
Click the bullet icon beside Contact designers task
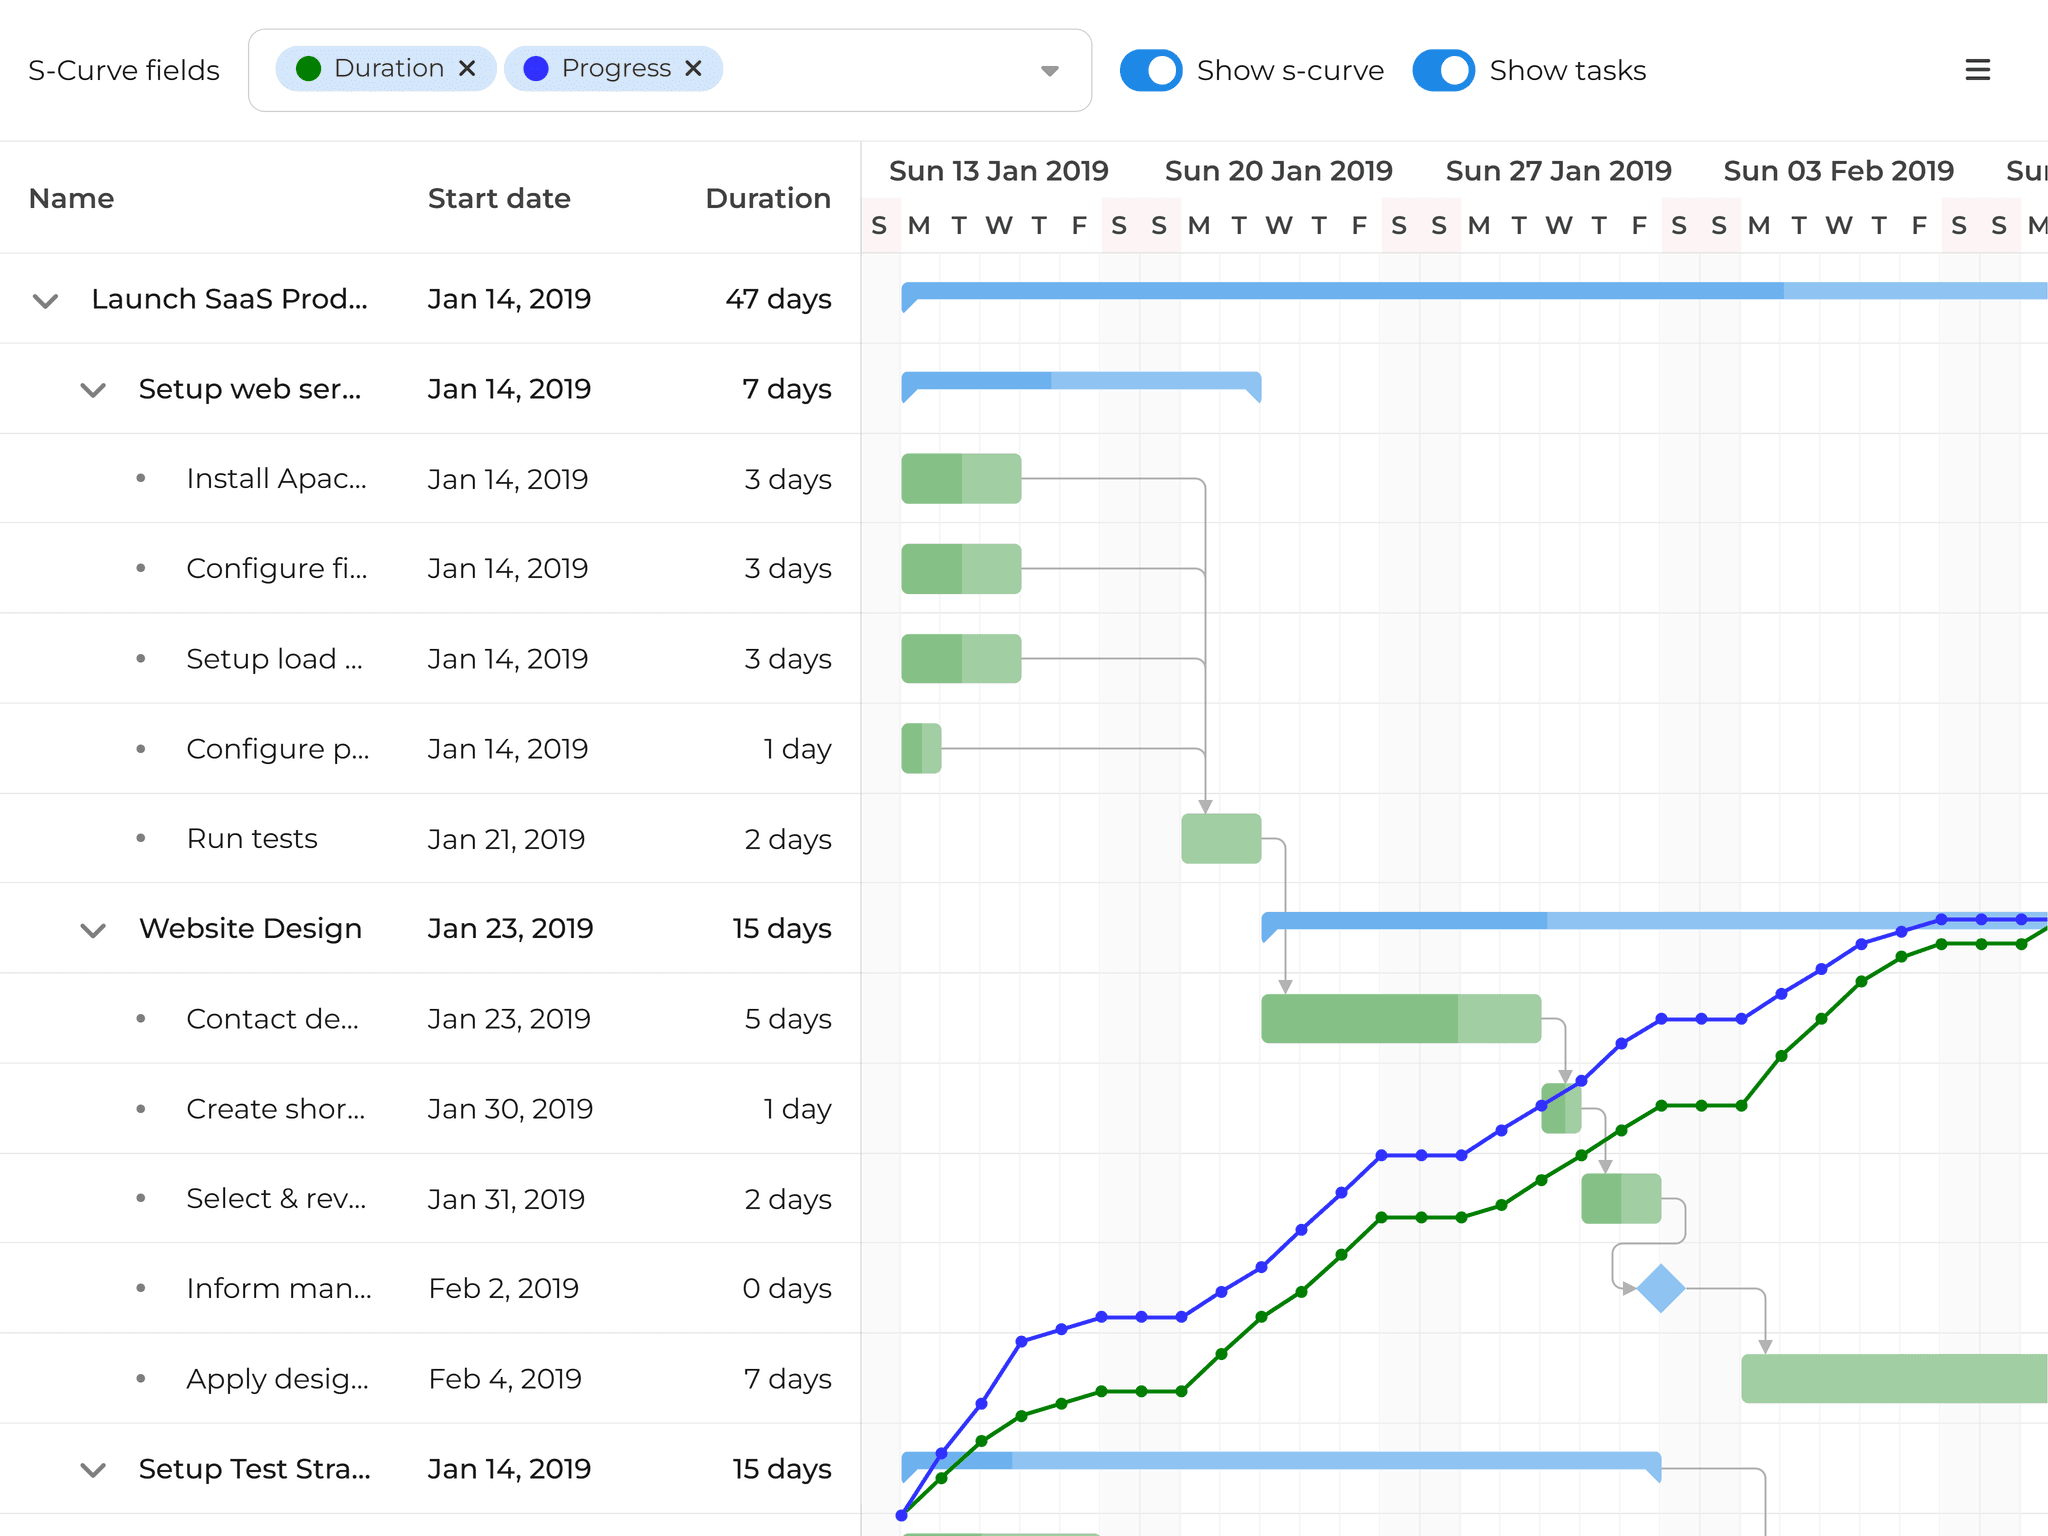tap(141, 1018)
